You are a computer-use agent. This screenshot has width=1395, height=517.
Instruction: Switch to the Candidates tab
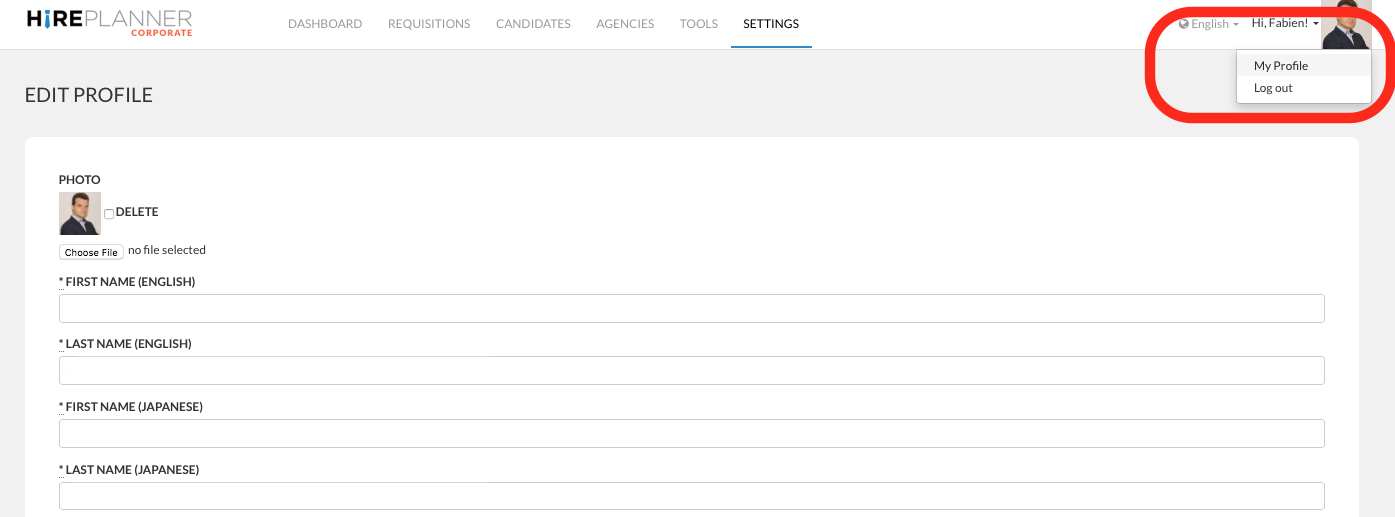[533, 24]
